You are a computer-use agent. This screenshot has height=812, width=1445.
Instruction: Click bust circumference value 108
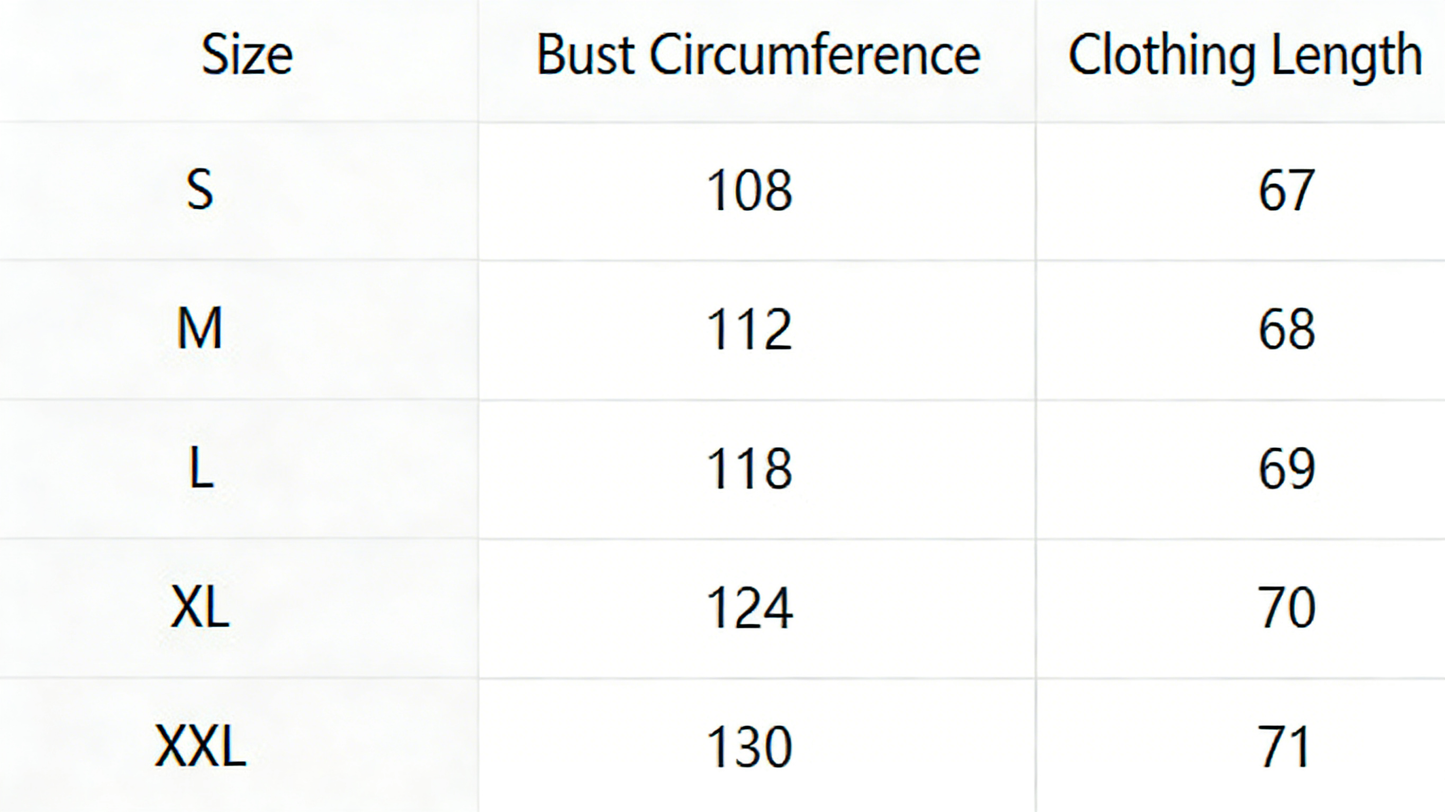749,190
